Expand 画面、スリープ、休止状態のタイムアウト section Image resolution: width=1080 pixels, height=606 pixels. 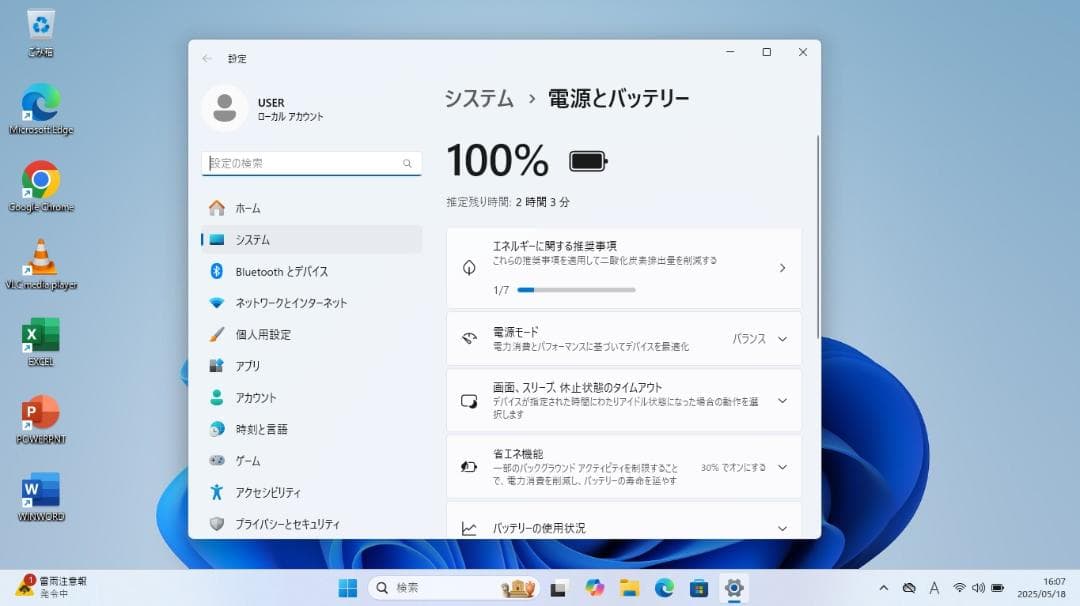783,400
